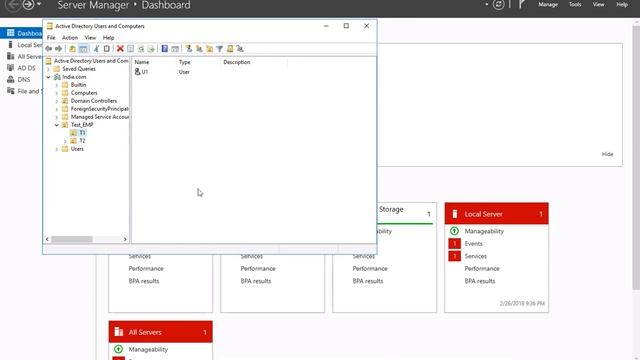This screenshot has width=640, height=360.
Task: Click the Back arrow in the ADUC toolbar
Action: (49, 49)
